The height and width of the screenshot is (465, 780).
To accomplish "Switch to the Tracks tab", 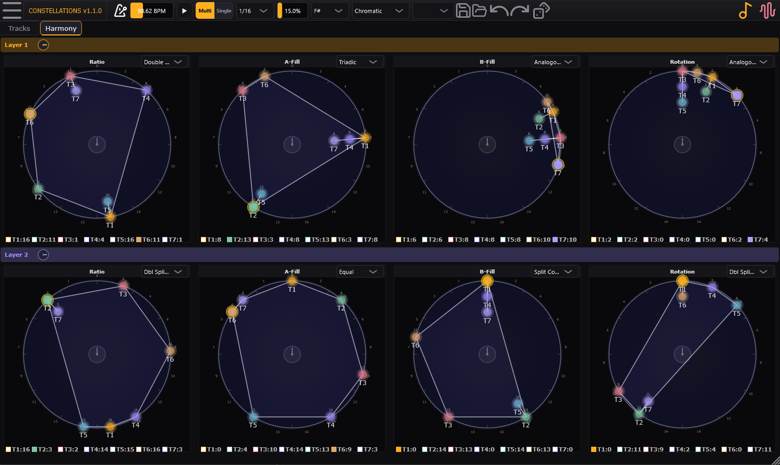I will (x=19, y=28).
